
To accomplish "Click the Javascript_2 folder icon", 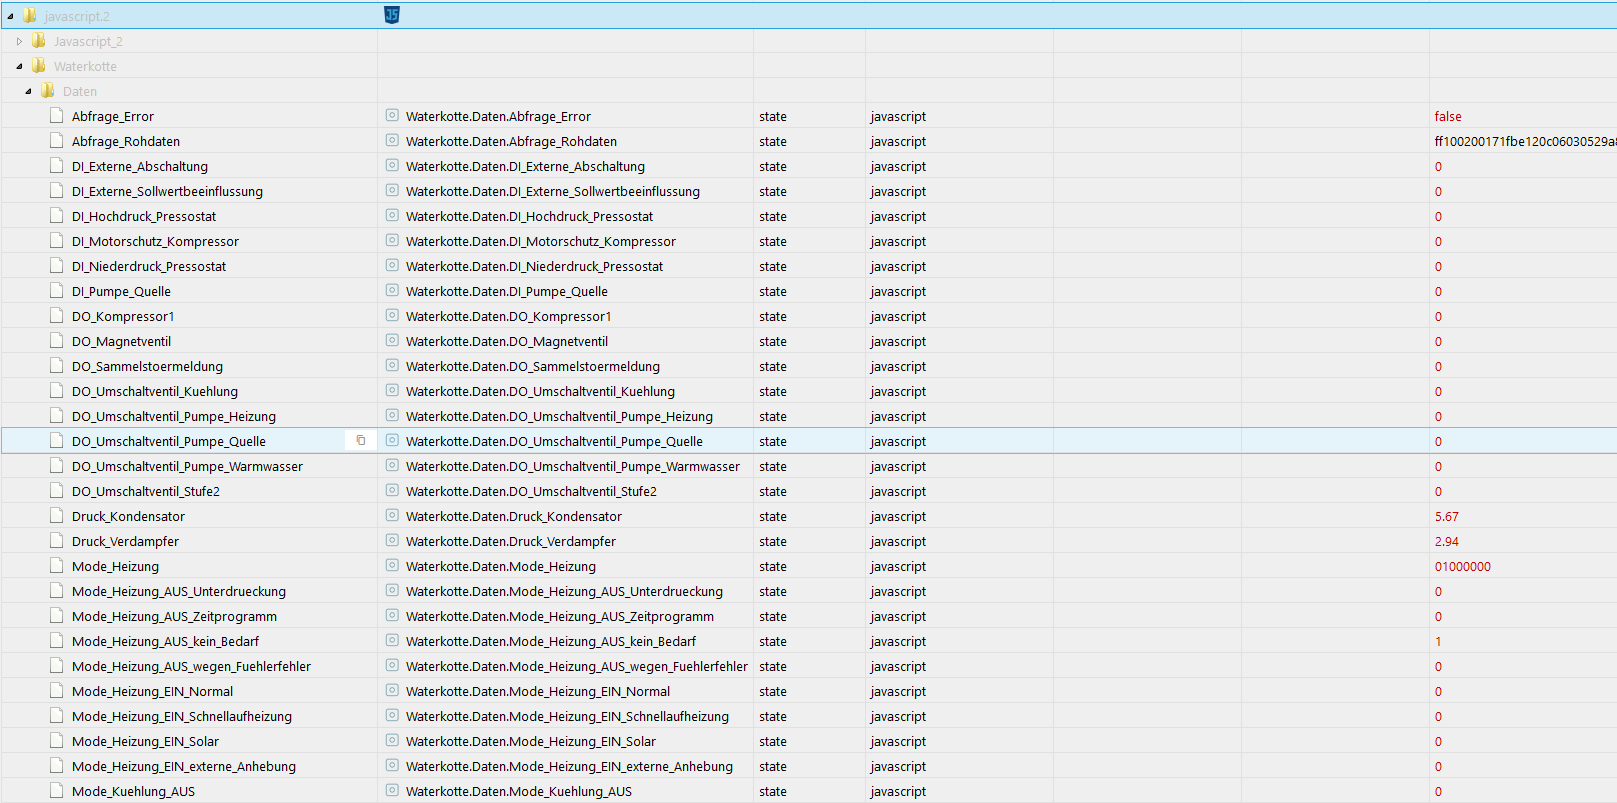I will (38, 40).
